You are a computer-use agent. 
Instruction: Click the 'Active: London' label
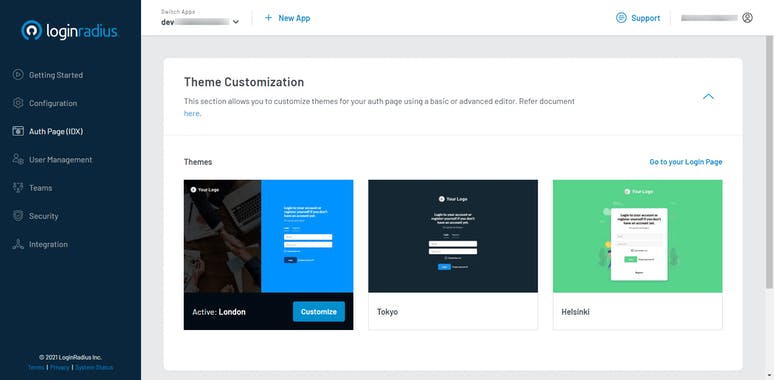tap(219, 312)
